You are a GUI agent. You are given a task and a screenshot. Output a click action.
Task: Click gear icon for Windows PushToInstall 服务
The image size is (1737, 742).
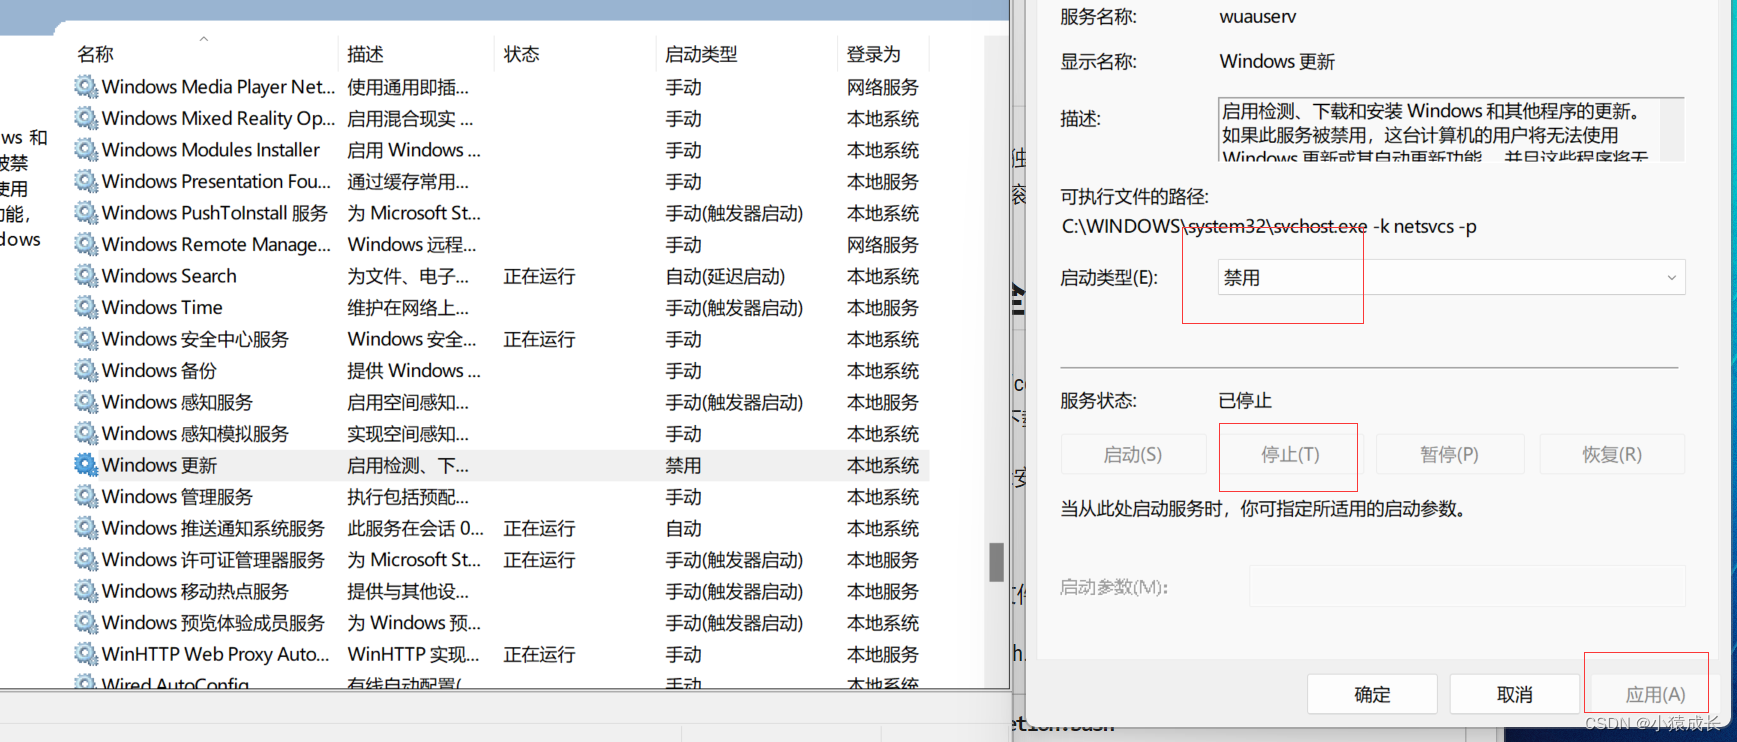coord(86,213)
